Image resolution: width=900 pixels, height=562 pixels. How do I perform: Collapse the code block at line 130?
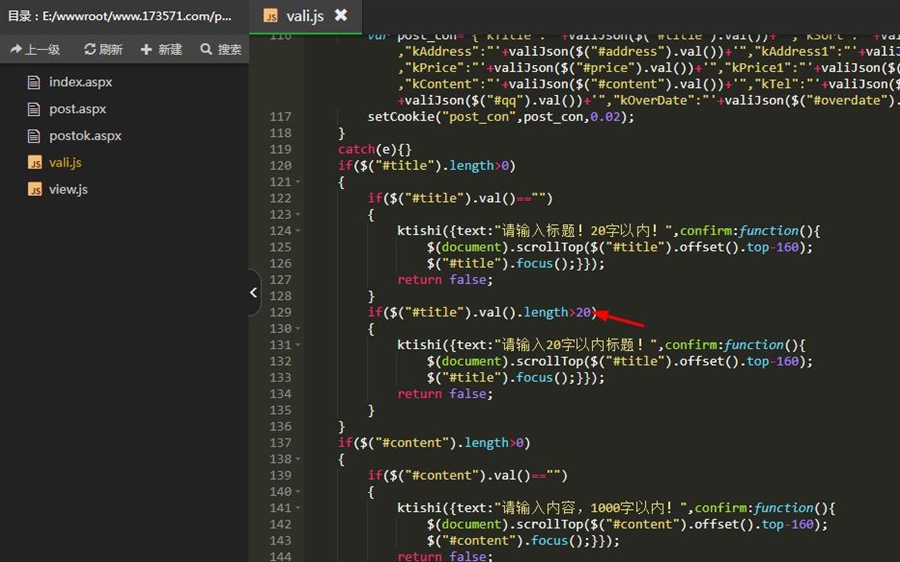pos(298,329)
